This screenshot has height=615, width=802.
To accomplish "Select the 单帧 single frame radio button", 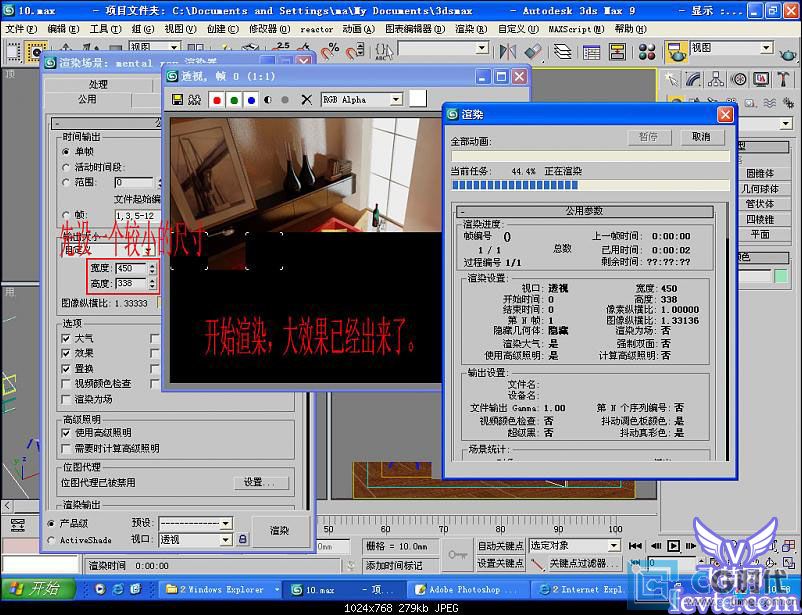I will tap(65, 152).
